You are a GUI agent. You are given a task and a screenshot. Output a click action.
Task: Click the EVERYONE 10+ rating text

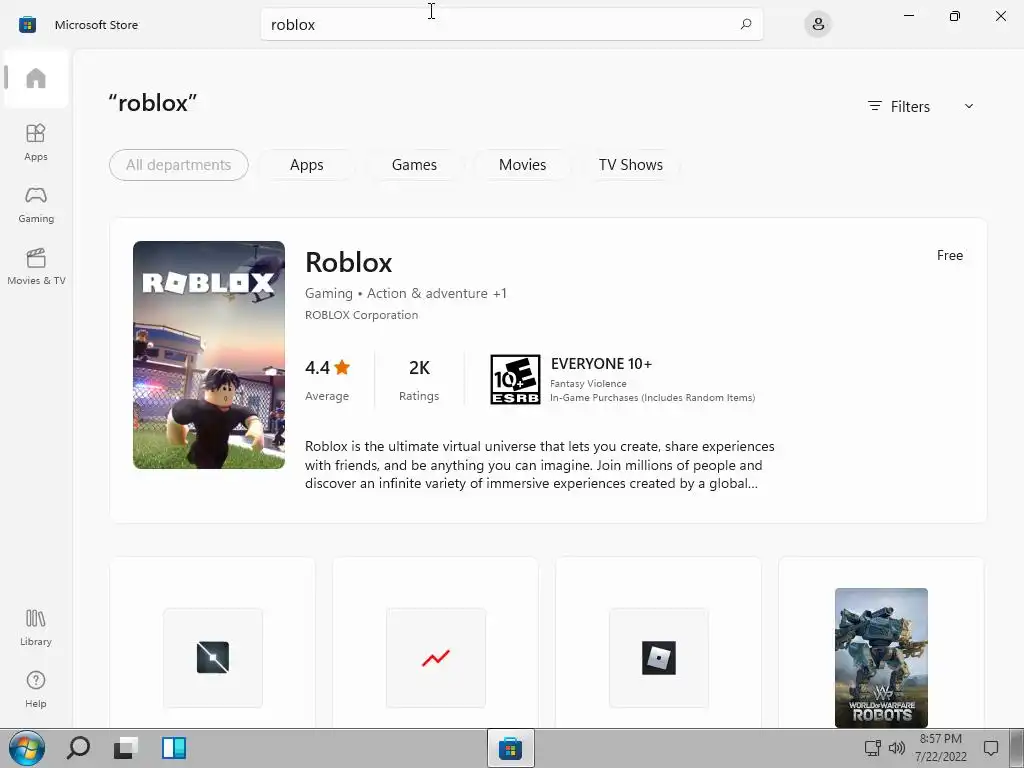pyautogui.click(x=601, y=364)
